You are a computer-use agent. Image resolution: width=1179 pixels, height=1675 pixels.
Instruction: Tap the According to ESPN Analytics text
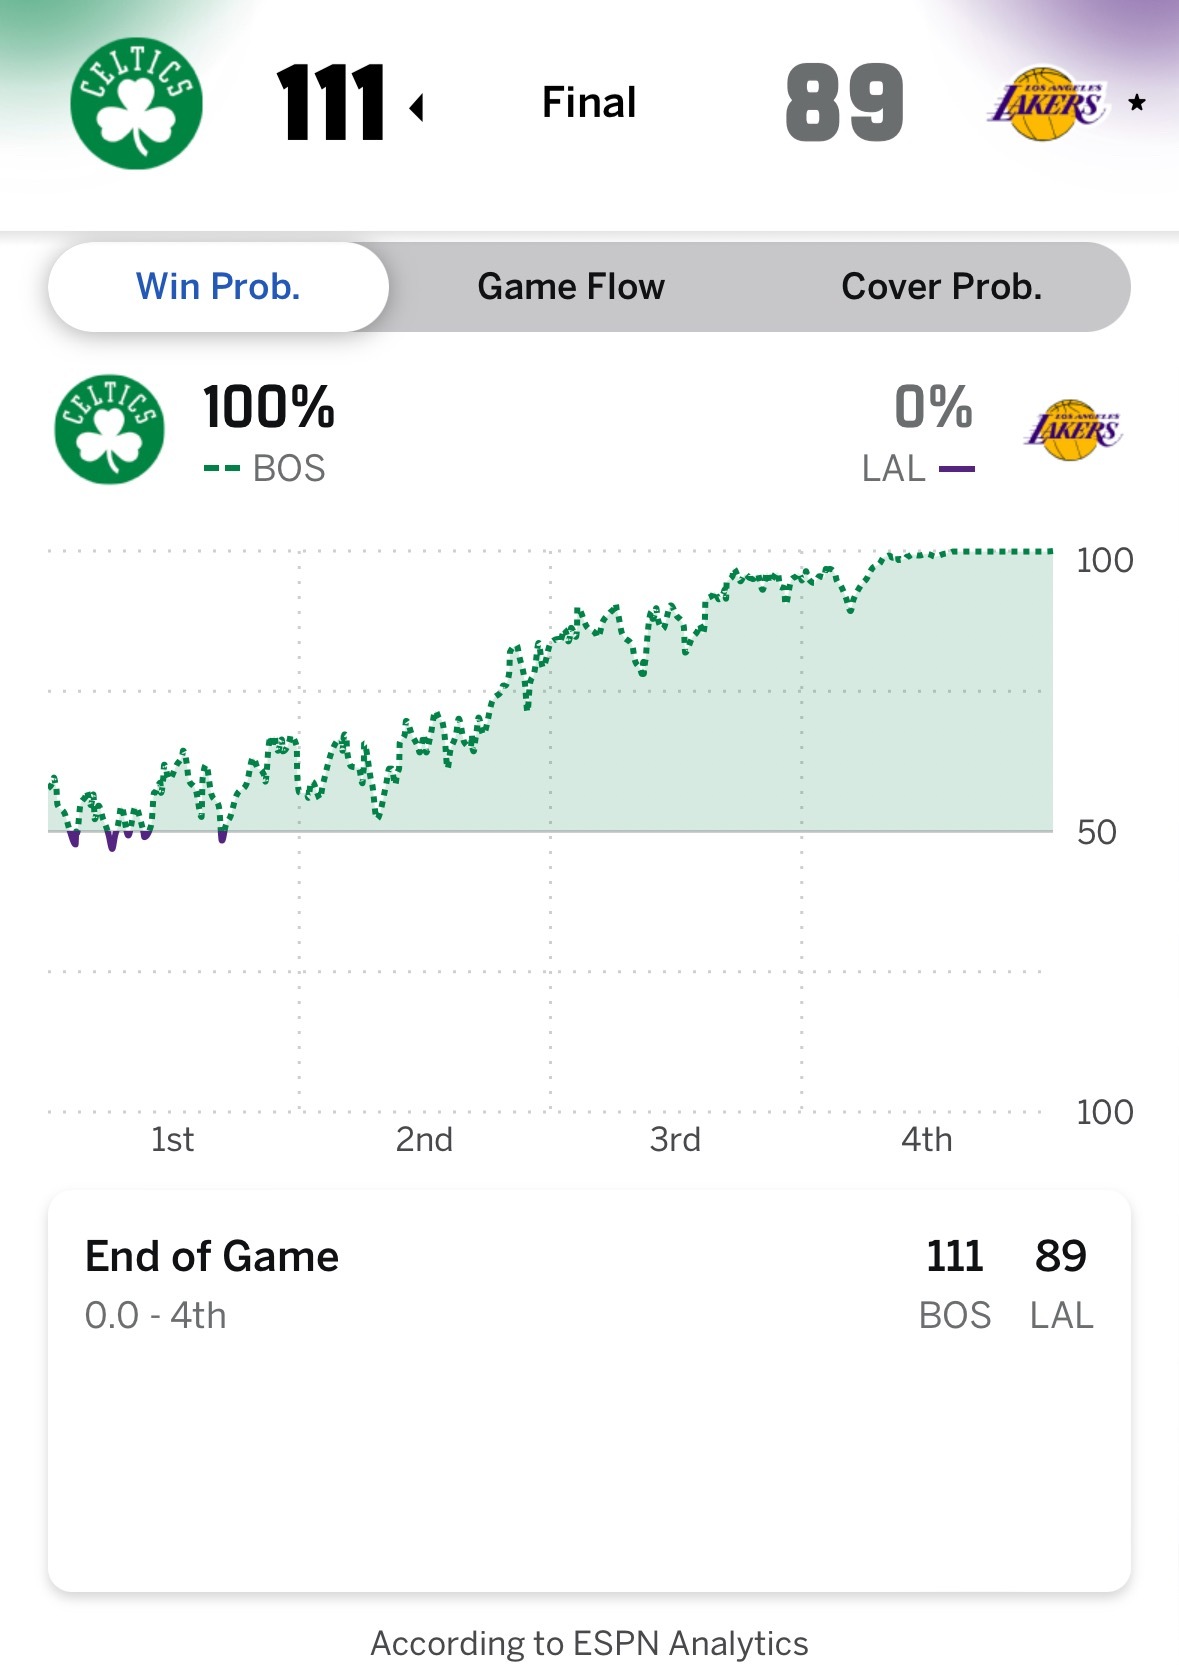[589, 1643]
